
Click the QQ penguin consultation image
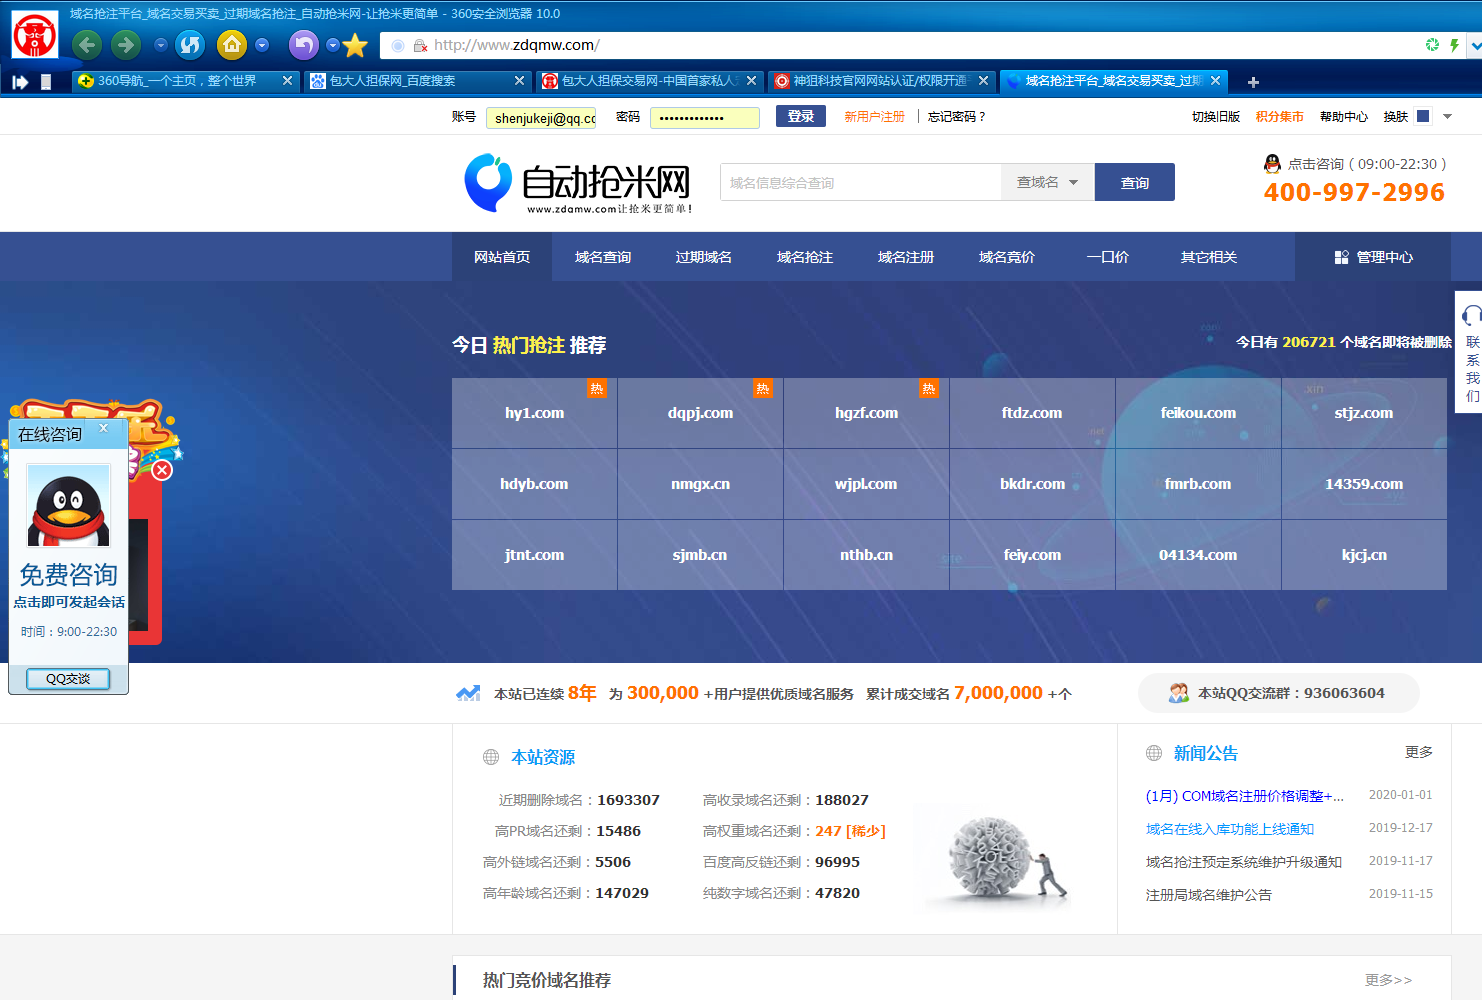click(68, 506)
